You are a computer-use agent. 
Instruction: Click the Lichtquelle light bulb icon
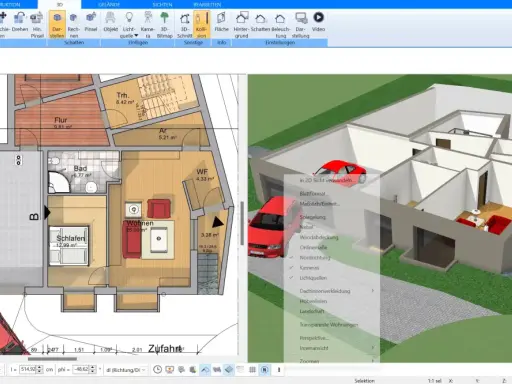tap(129, 17)
